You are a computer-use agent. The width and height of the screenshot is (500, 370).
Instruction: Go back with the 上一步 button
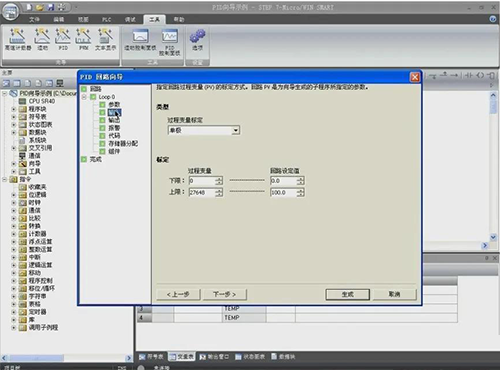pyautogui.click(x=178, y=294)
